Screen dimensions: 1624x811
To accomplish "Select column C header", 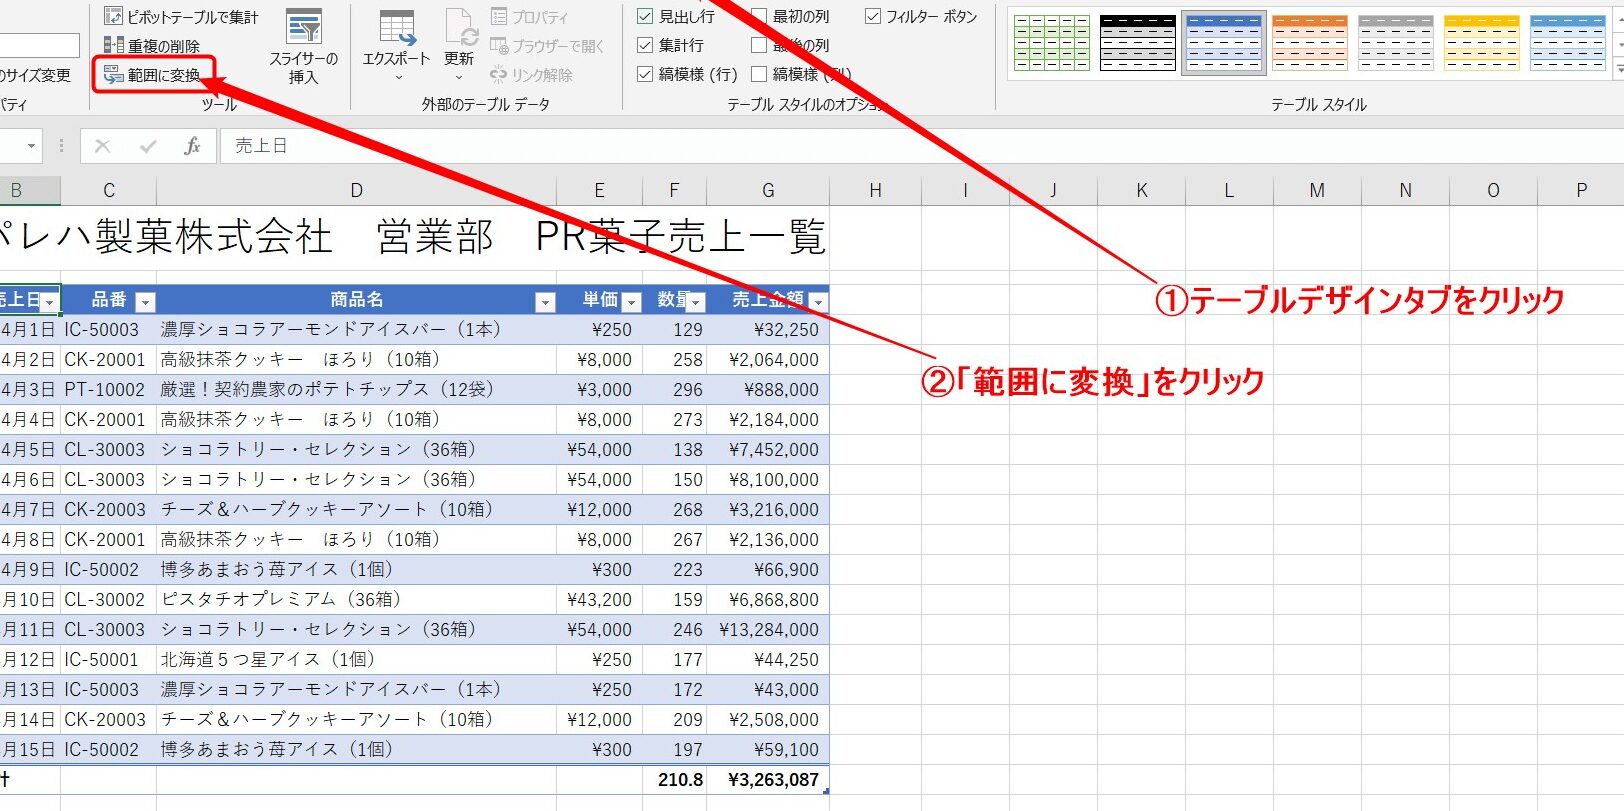I will point(109,190).
